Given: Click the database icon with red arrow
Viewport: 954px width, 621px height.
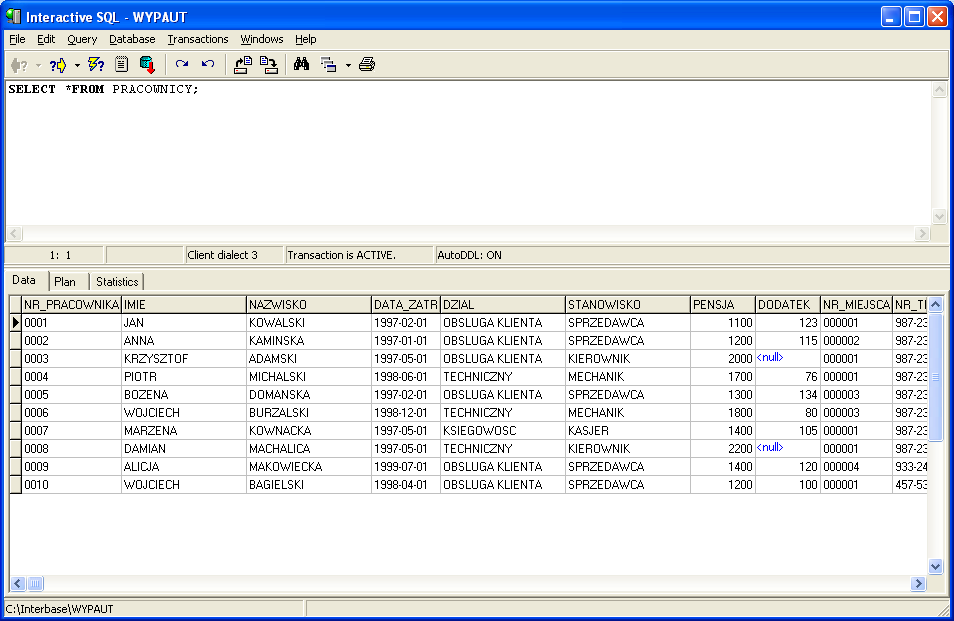Looking at the screenshot, I should tap(147, 64).
